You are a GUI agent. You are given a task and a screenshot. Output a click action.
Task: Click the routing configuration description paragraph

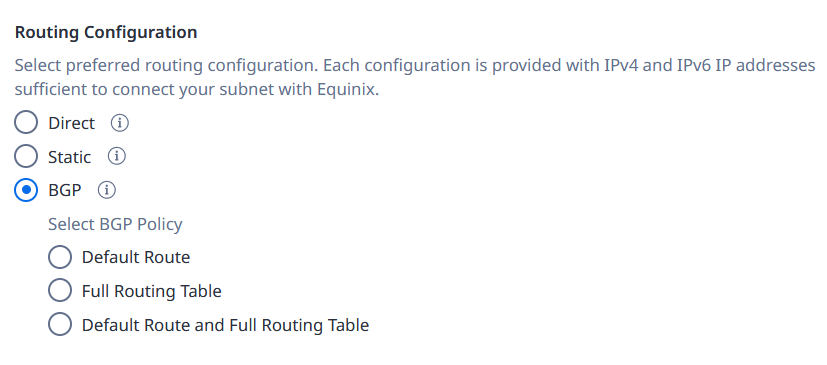(x=415, y=78)
